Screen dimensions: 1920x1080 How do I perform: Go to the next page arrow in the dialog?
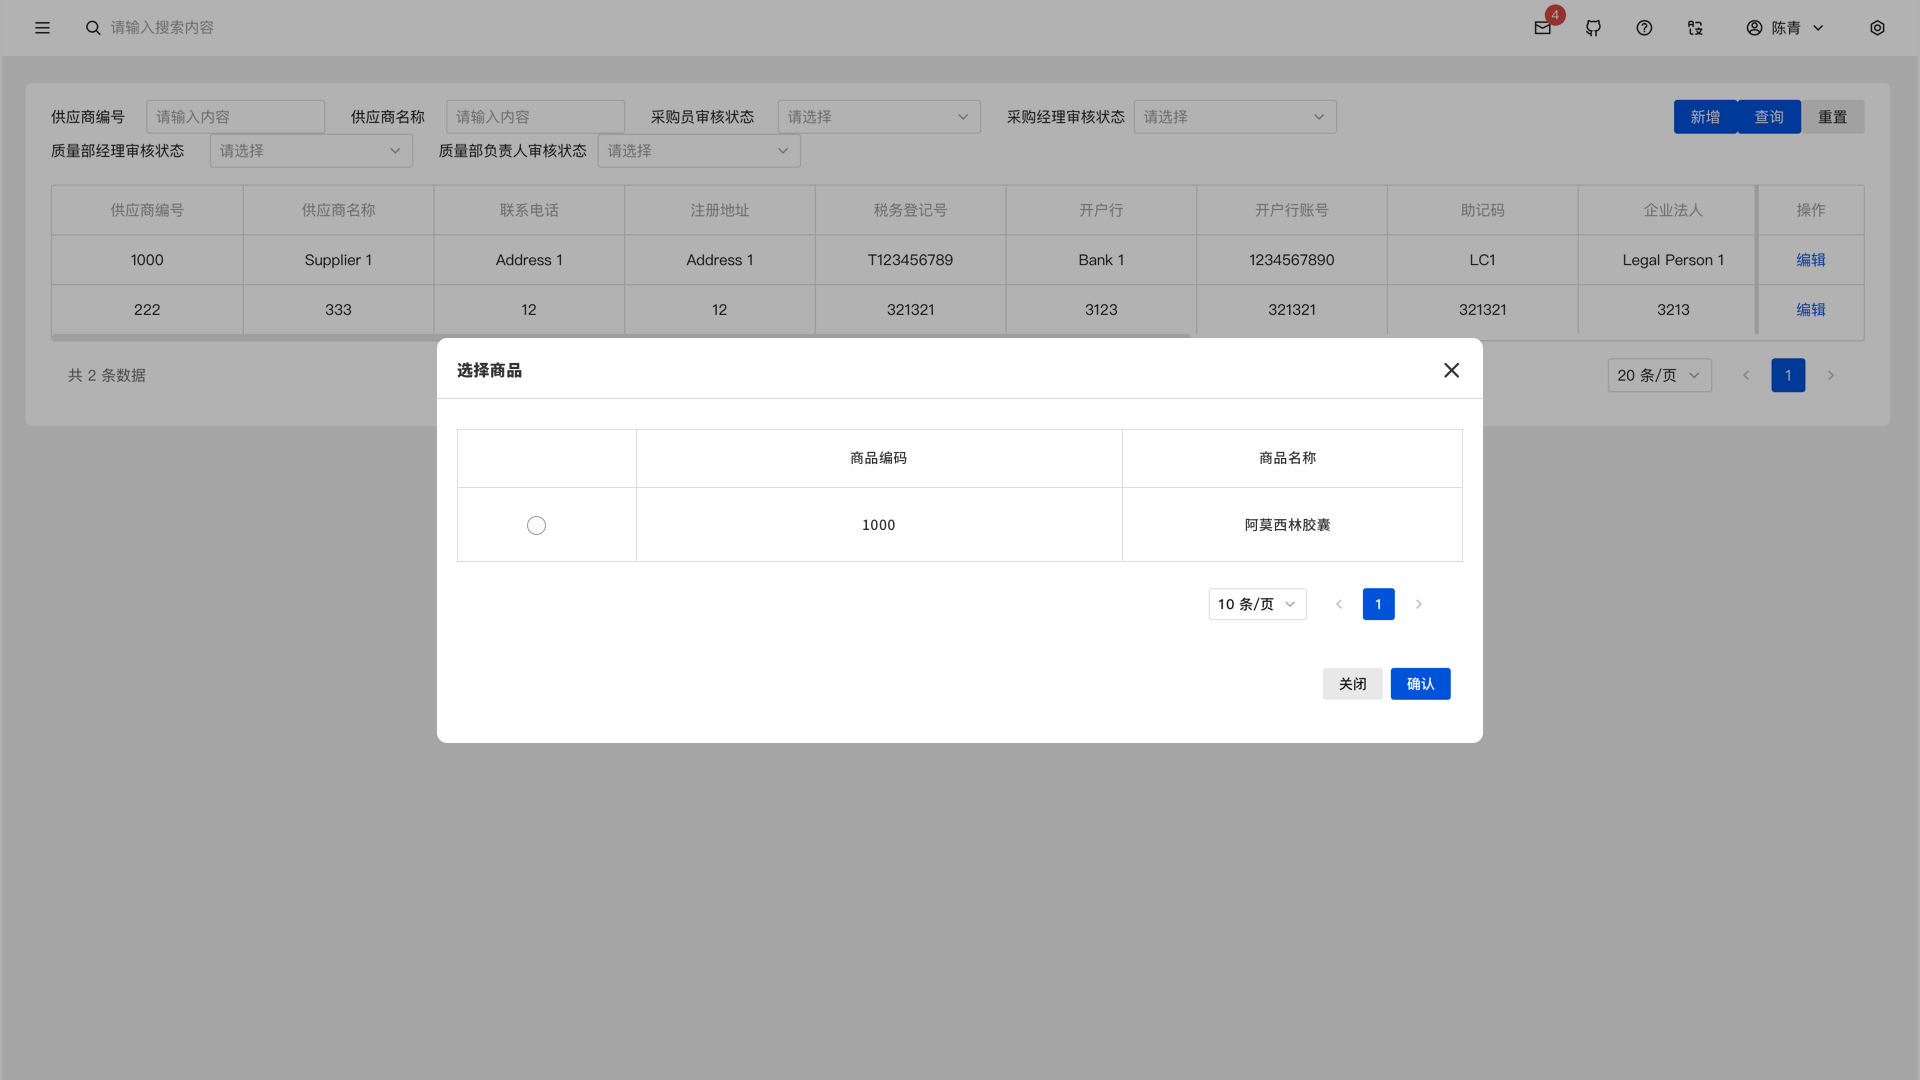click(x=1418, y=605)
